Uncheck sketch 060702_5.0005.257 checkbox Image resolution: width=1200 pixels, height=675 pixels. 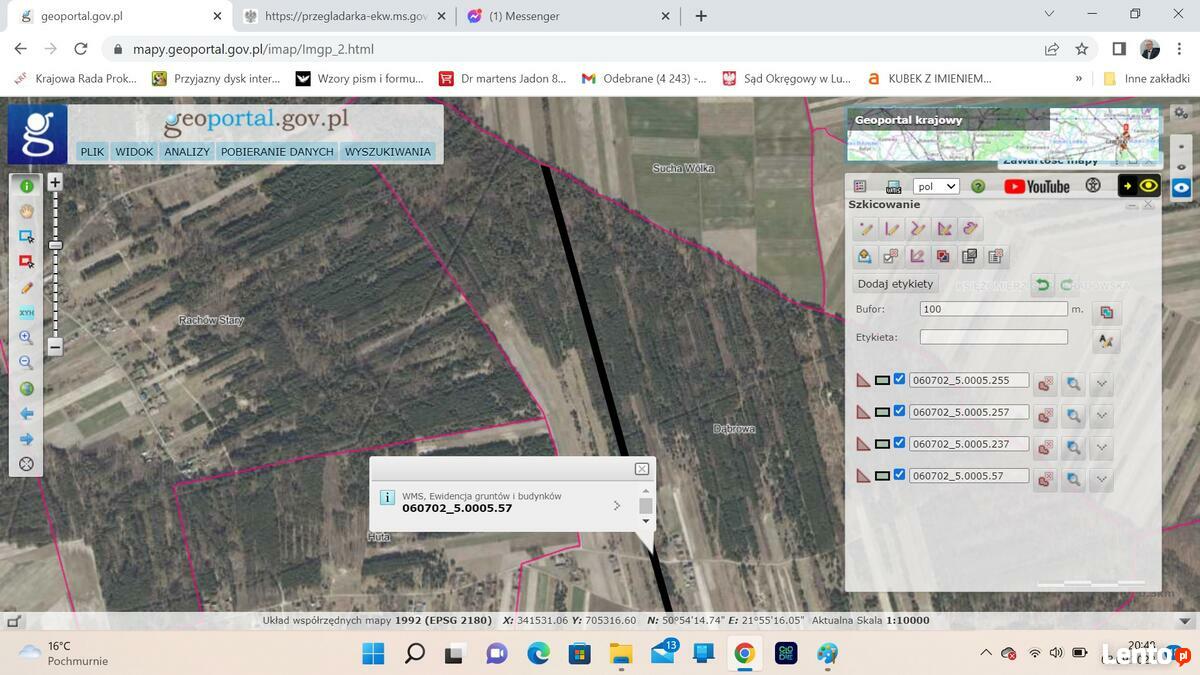point(899,411)
